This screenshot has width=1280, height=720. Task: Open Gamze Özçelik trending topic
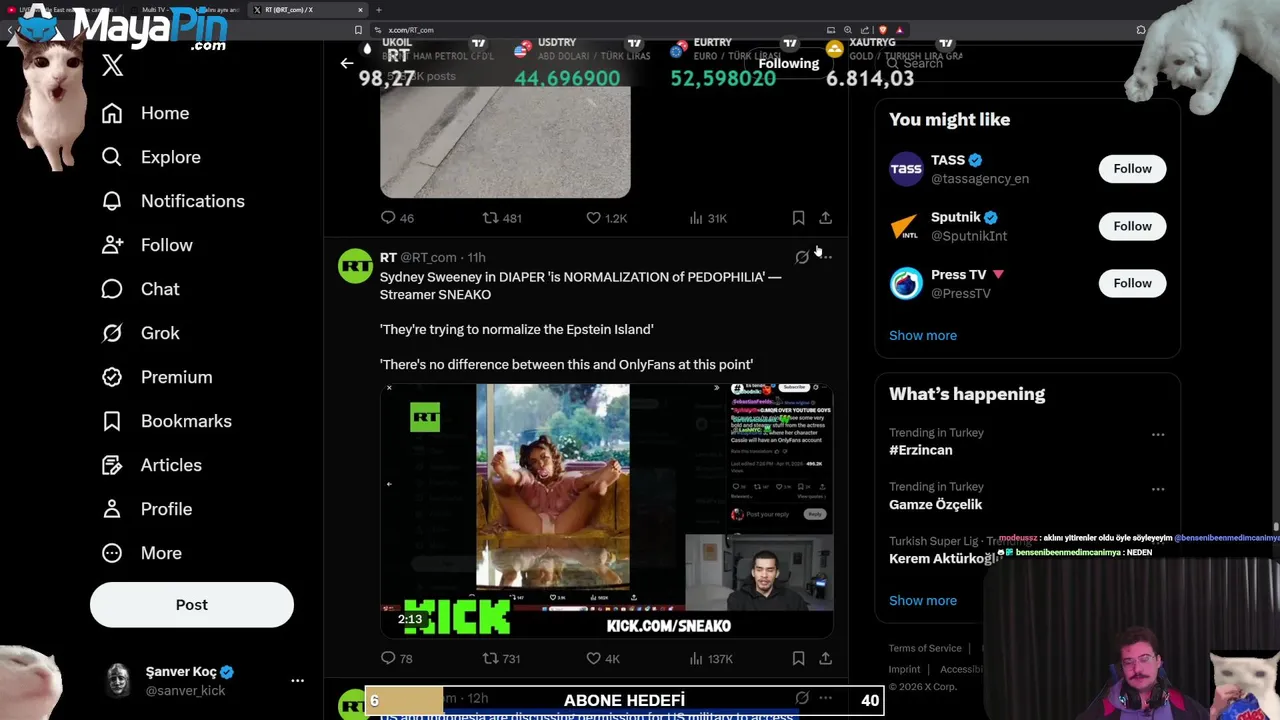[936, 504]
